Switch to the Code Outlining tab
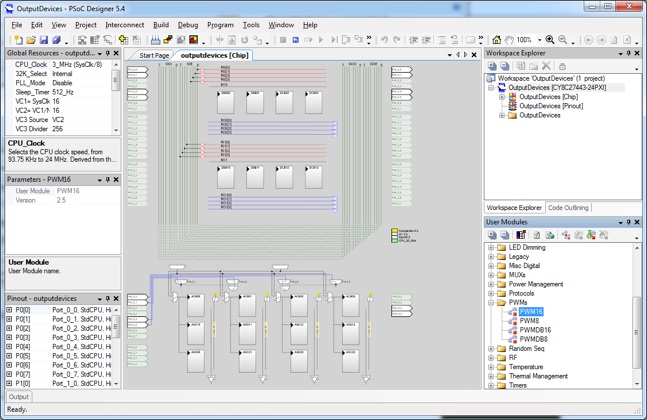 [568, 208]
